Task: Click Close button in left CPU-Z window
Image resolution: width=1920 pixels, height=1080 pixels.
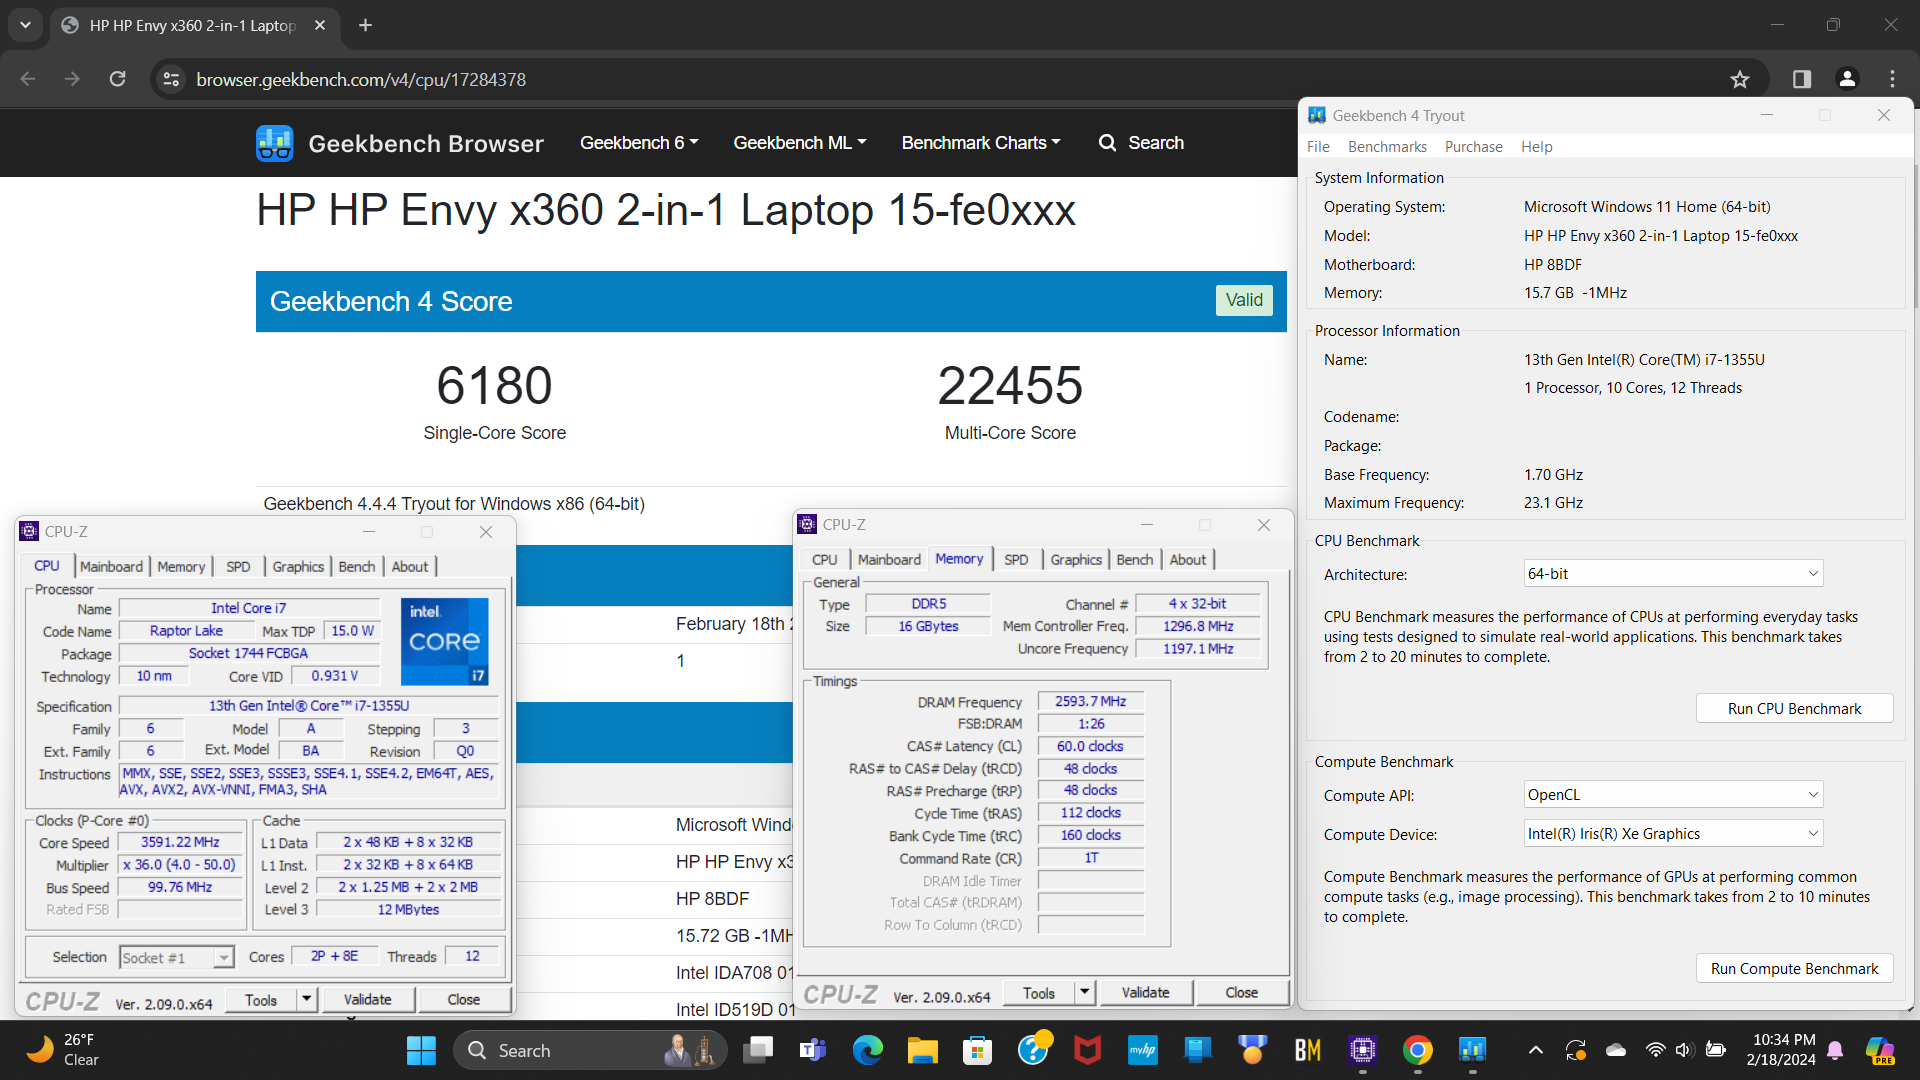Action: 463,1000
